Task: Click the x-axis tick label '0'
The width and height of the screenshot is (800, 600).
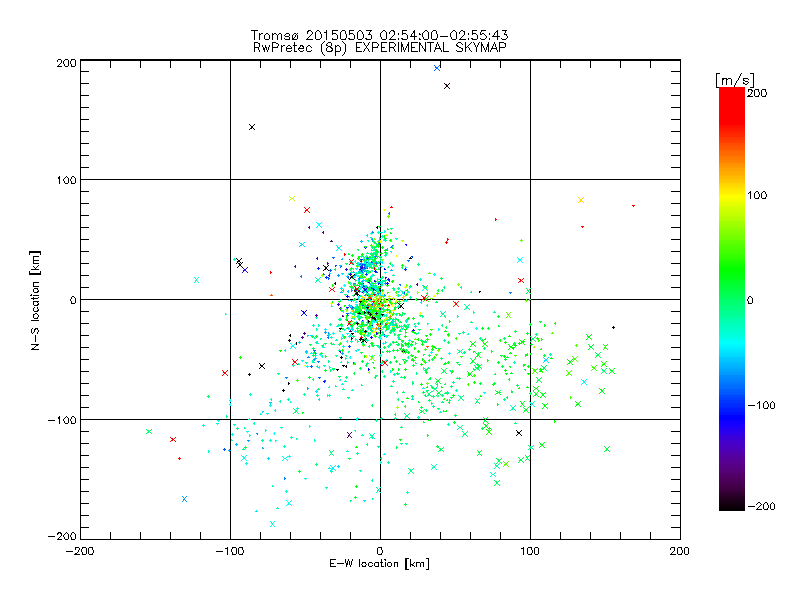Action: pos(380,551)
